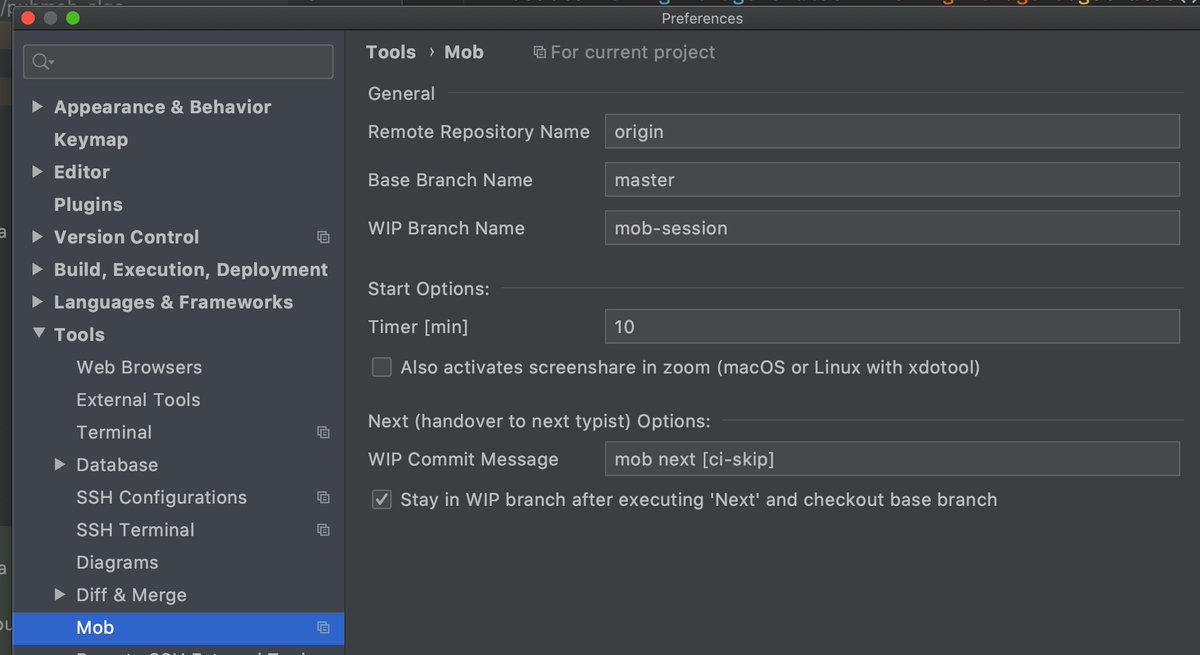Open SSH Terminal settings
This screenshot has width=1200, height=655.
pos(135,530)
